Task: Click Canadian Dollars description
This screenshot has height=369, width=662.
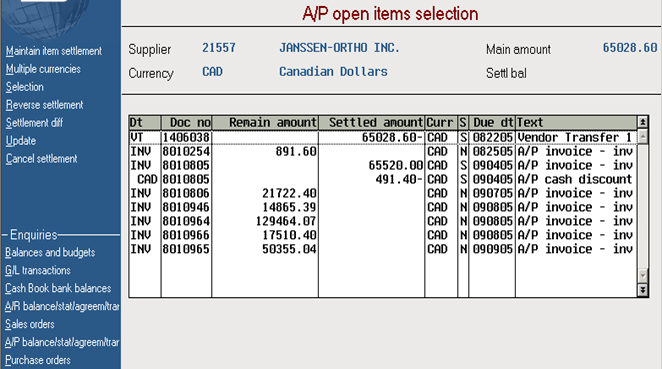Action: (x=333, y=71)
